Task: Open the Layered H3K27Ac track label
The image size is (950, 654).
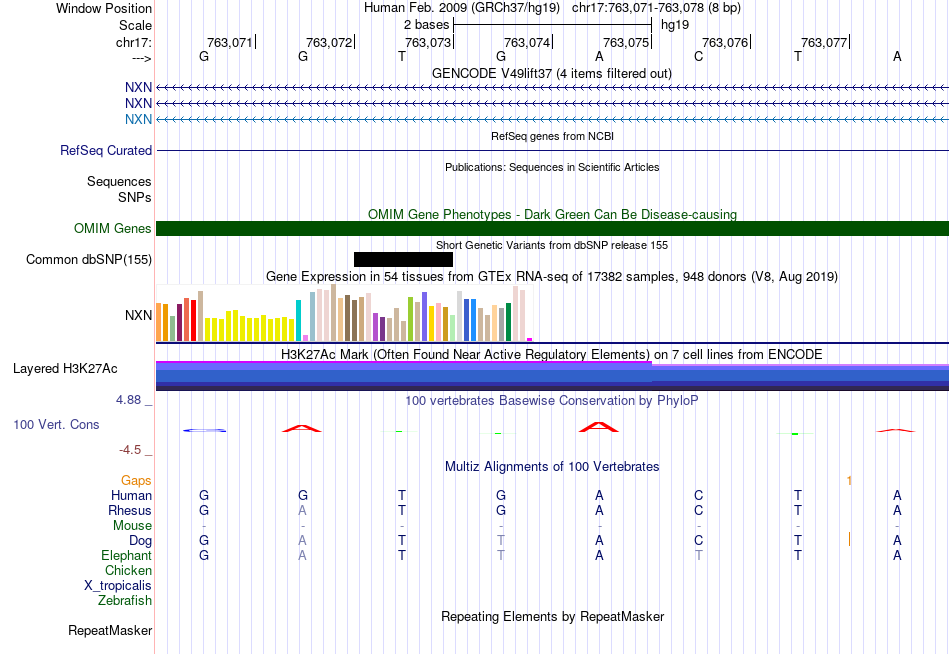Action: 65,369
